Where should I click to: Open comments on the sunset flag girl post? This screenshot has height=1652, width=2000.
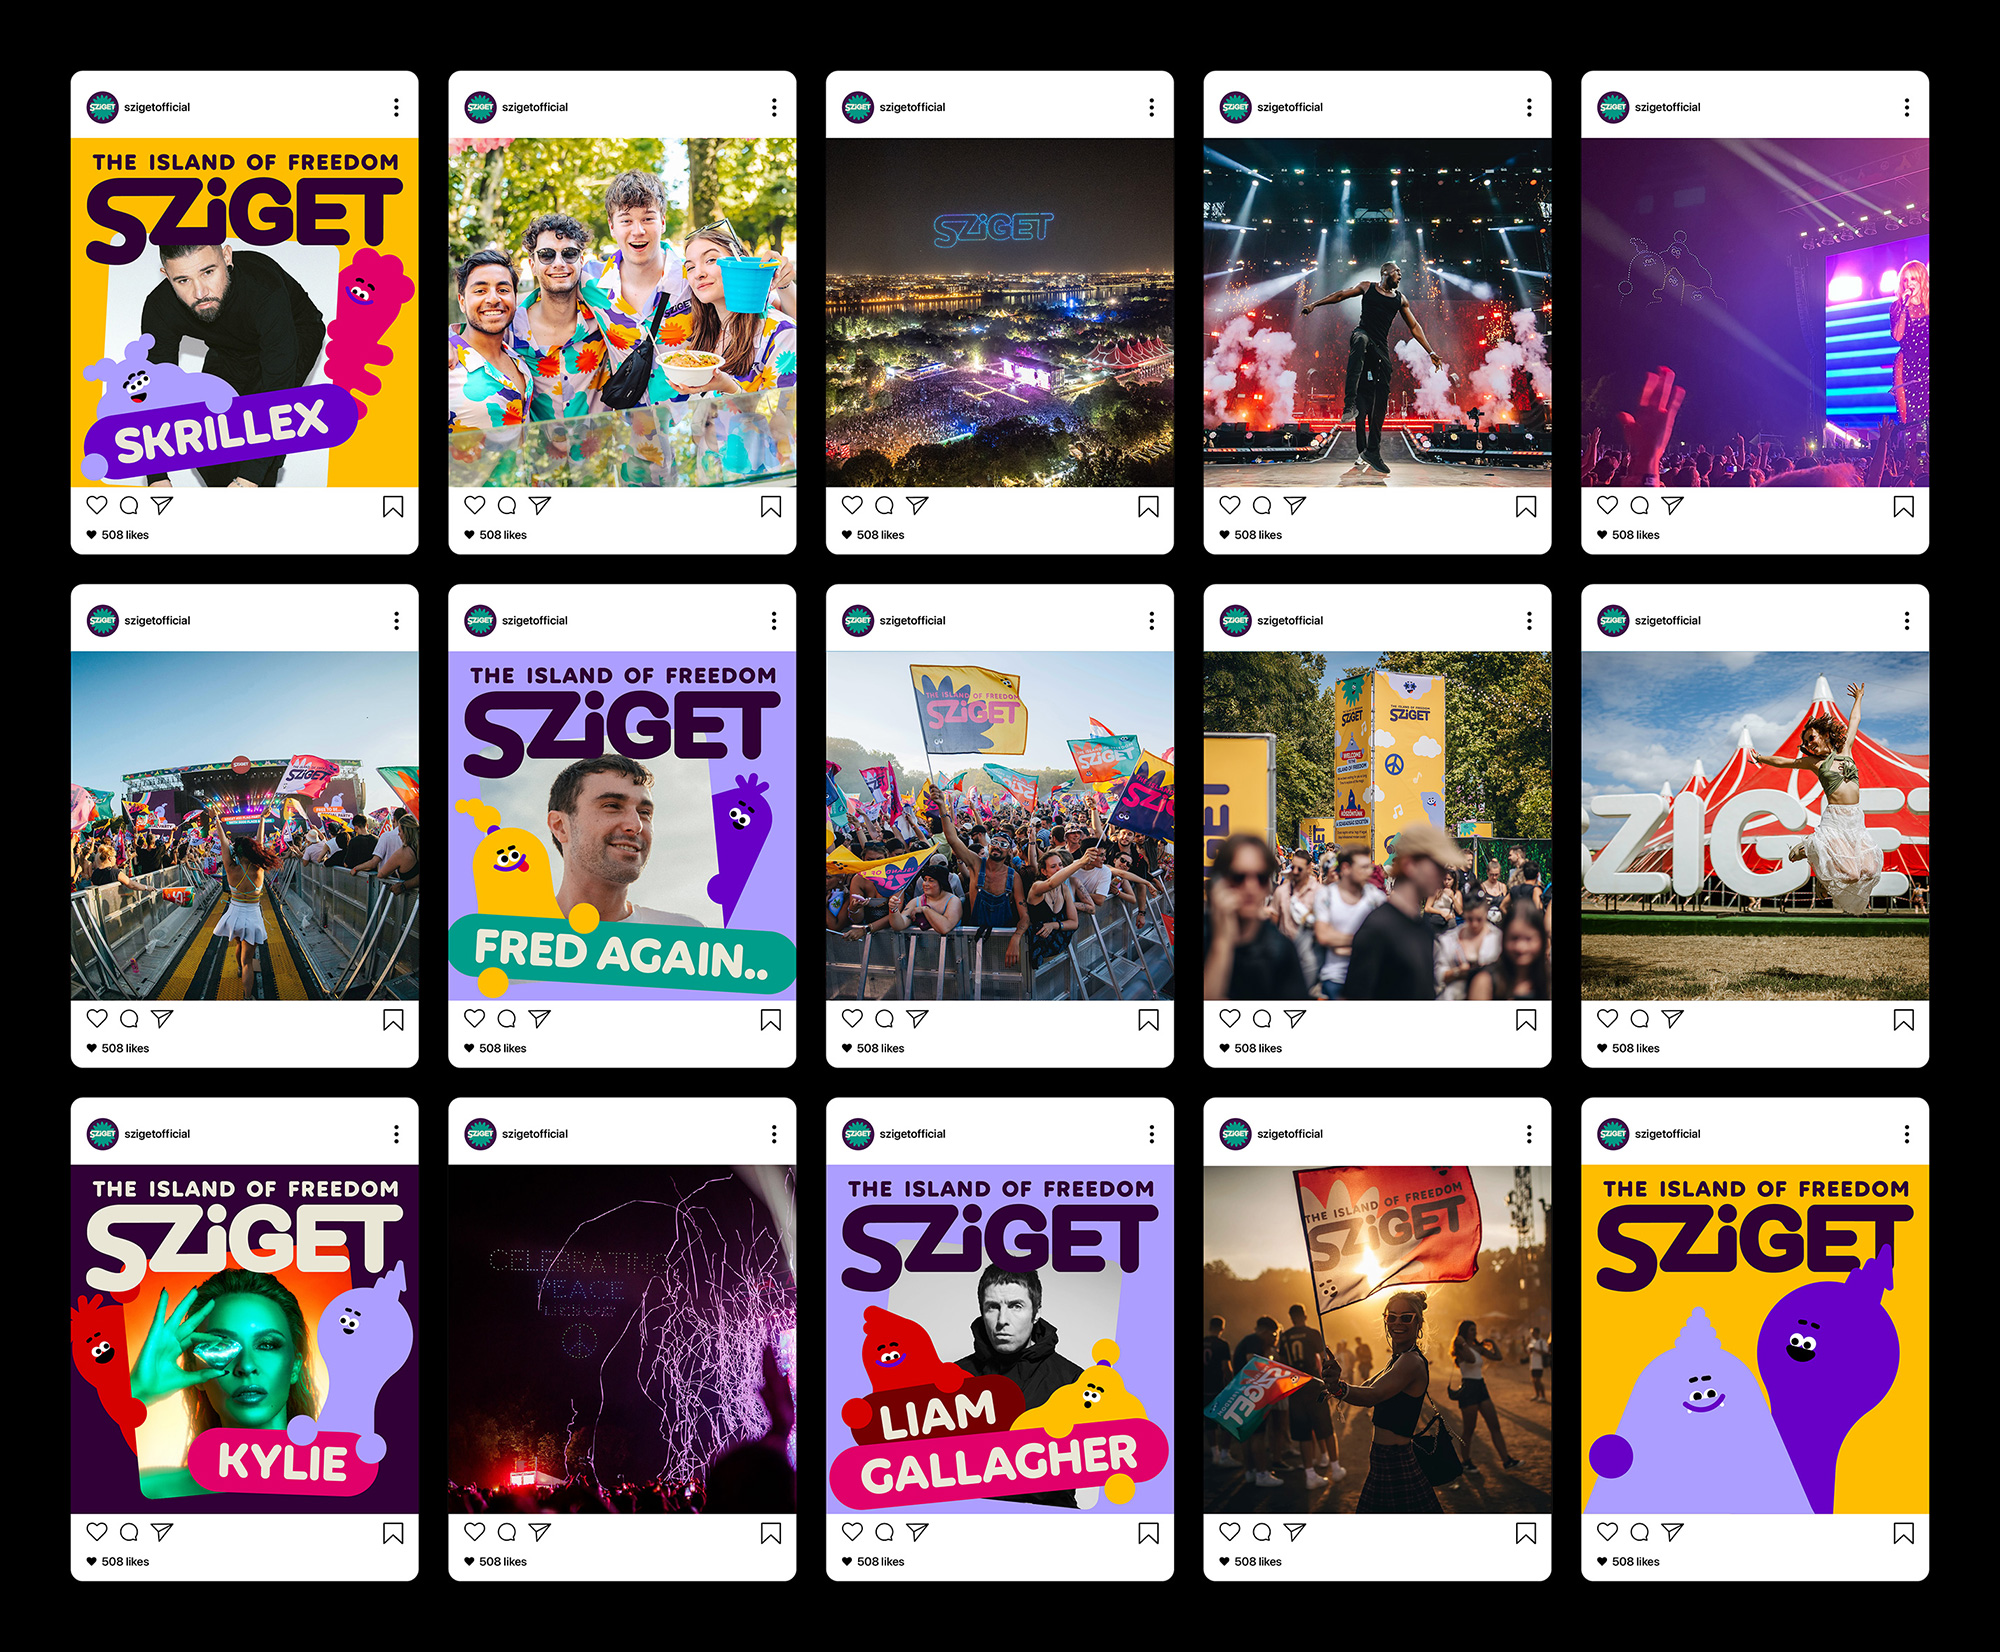[1262, 1531]
